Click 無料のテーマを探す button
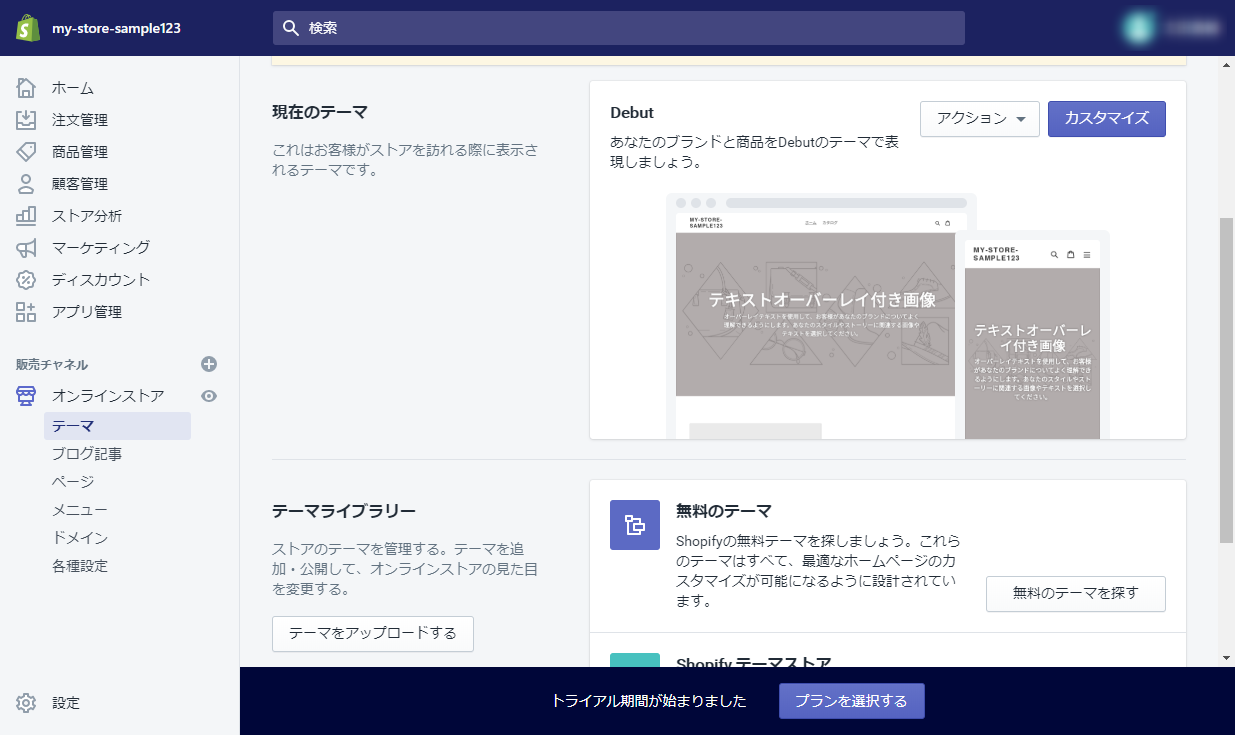 point(1076,594)
